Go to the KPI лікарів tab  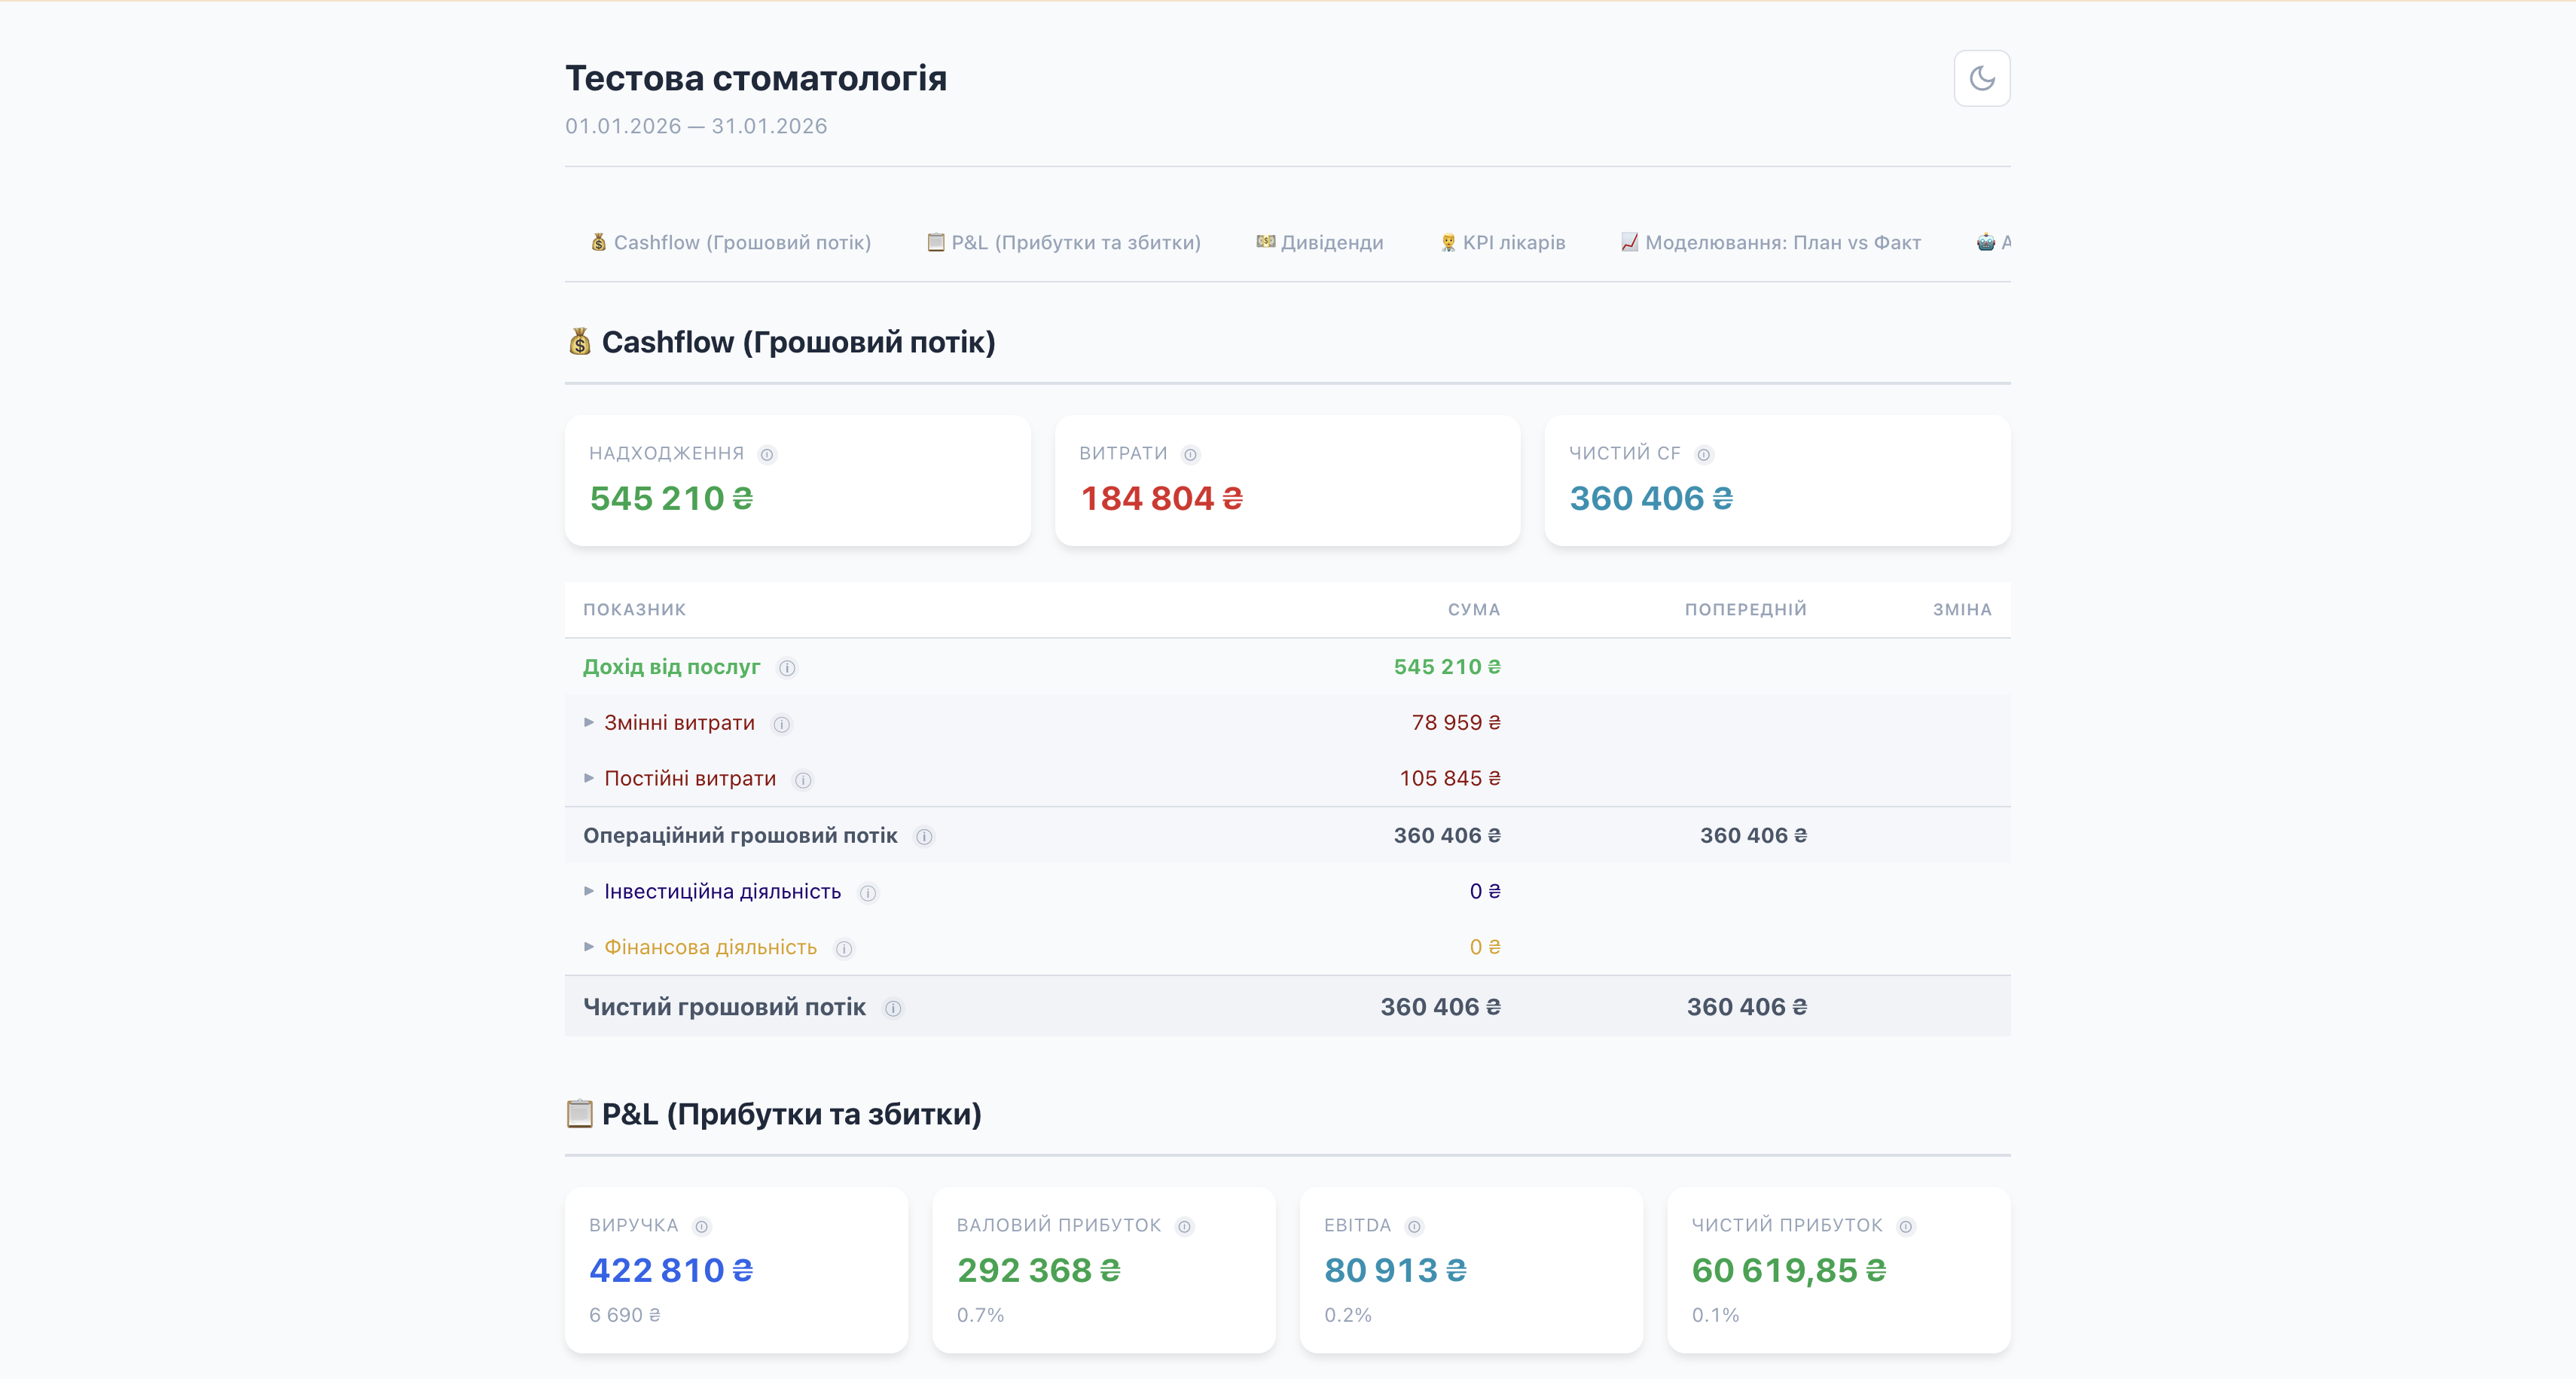(1502, 242)
